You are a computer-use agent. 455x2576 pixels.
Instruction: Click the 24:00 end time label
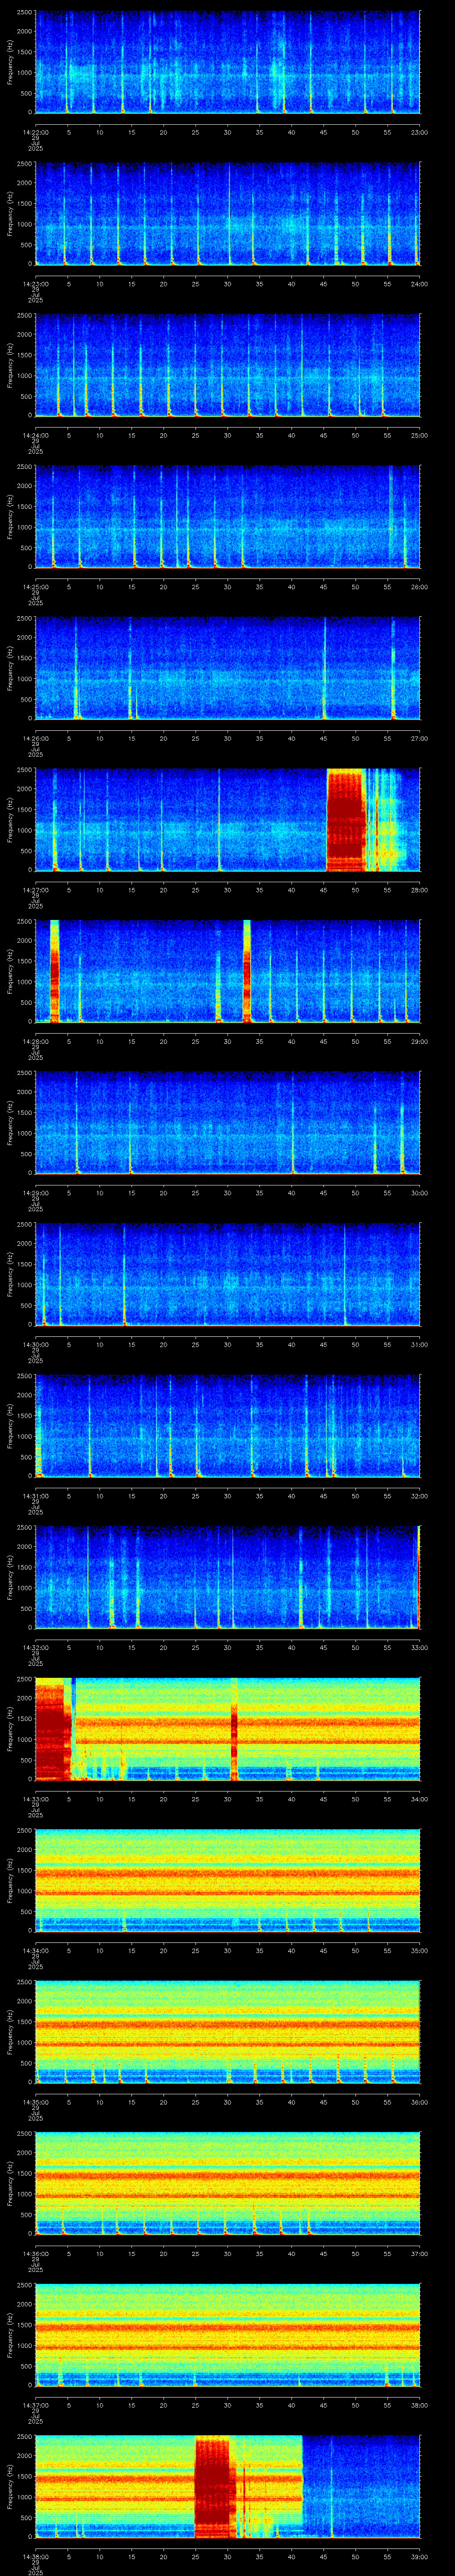(420, 284)
